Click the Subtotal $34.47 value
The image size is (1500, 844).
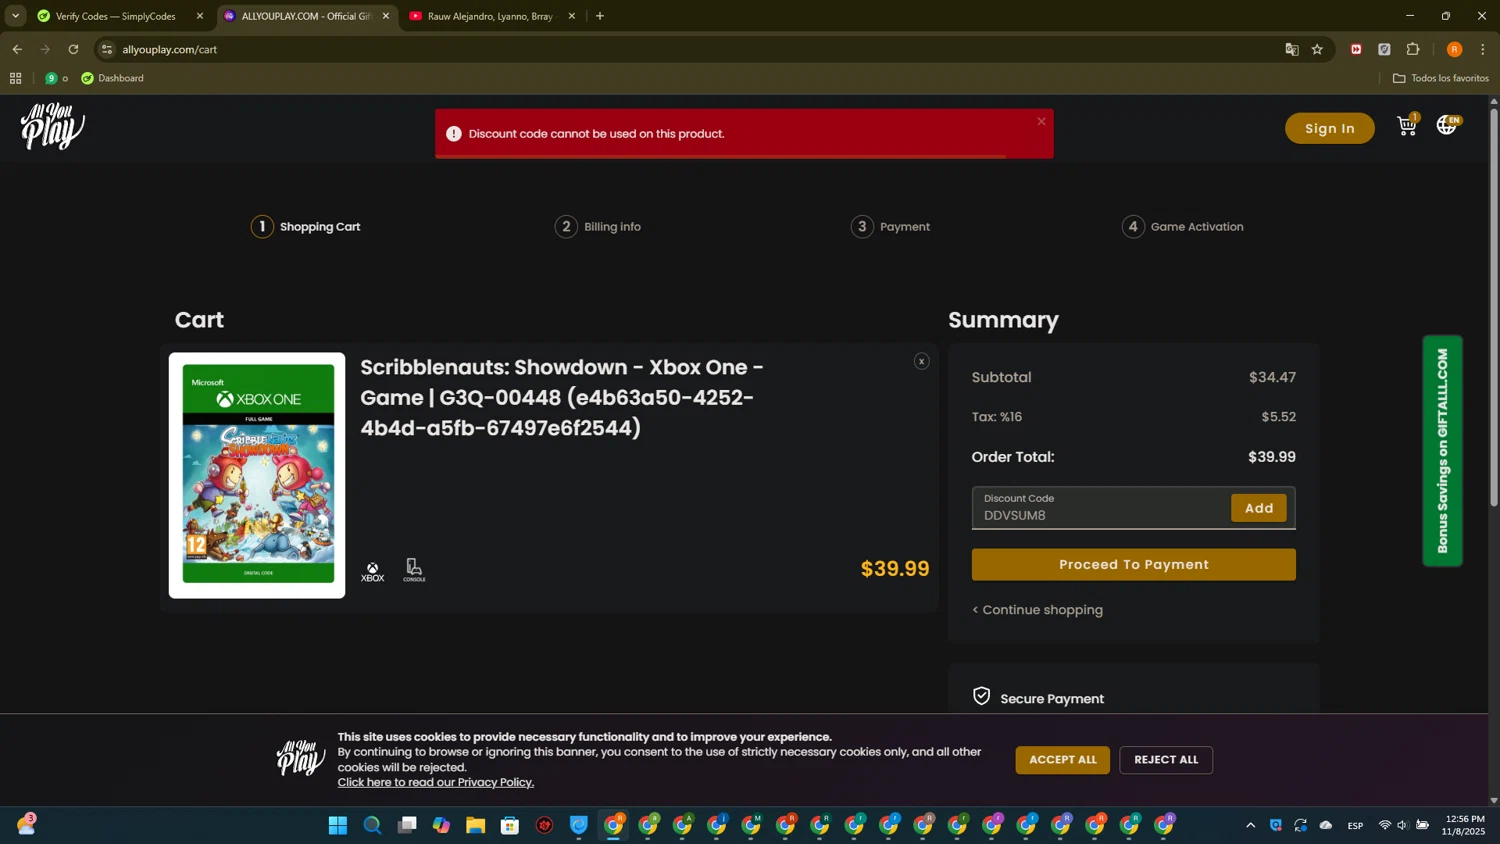(1272, 377)
